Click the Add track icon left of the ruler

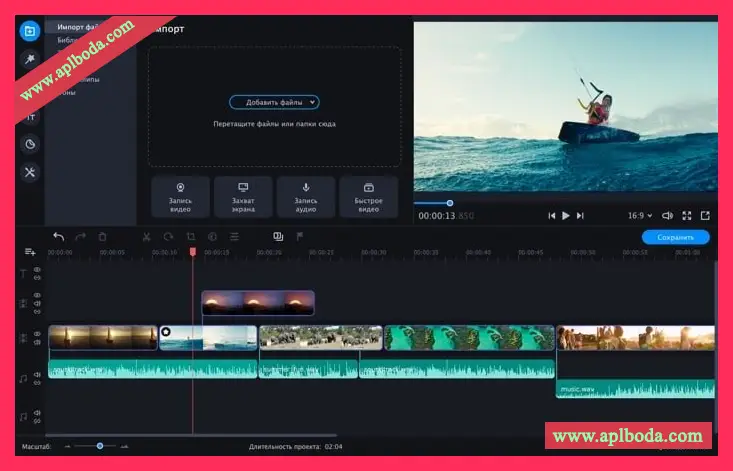[x=30, y=252]
